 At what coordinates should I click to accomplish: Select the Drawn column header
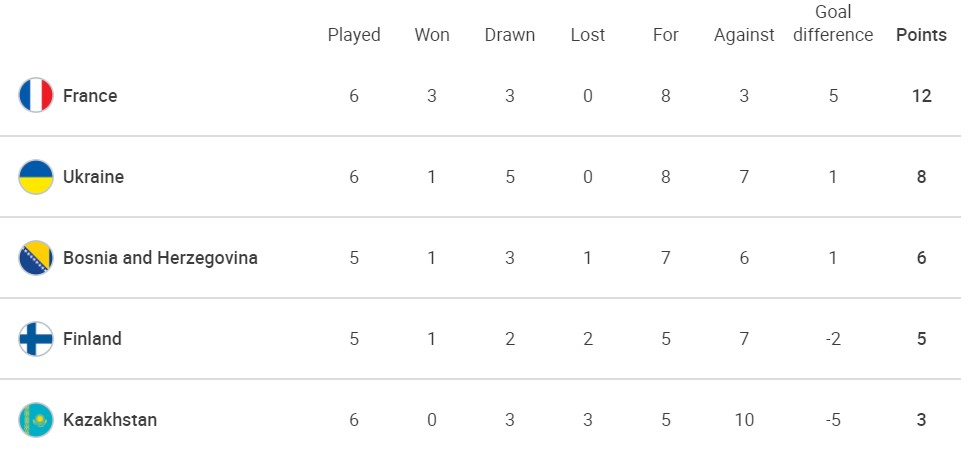510,35
